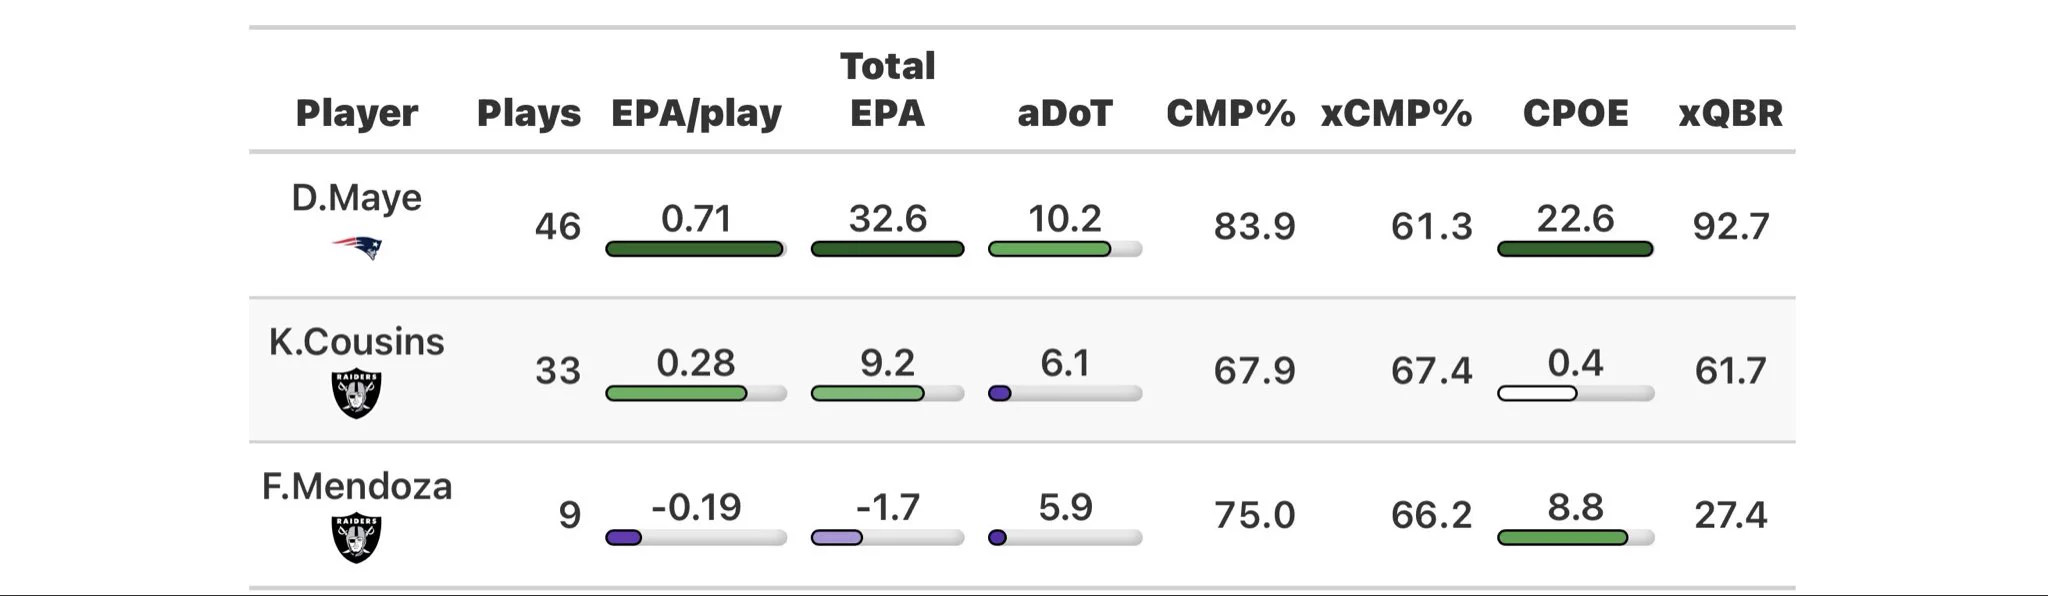Click the EPA/play column header

tap(696, 113)
